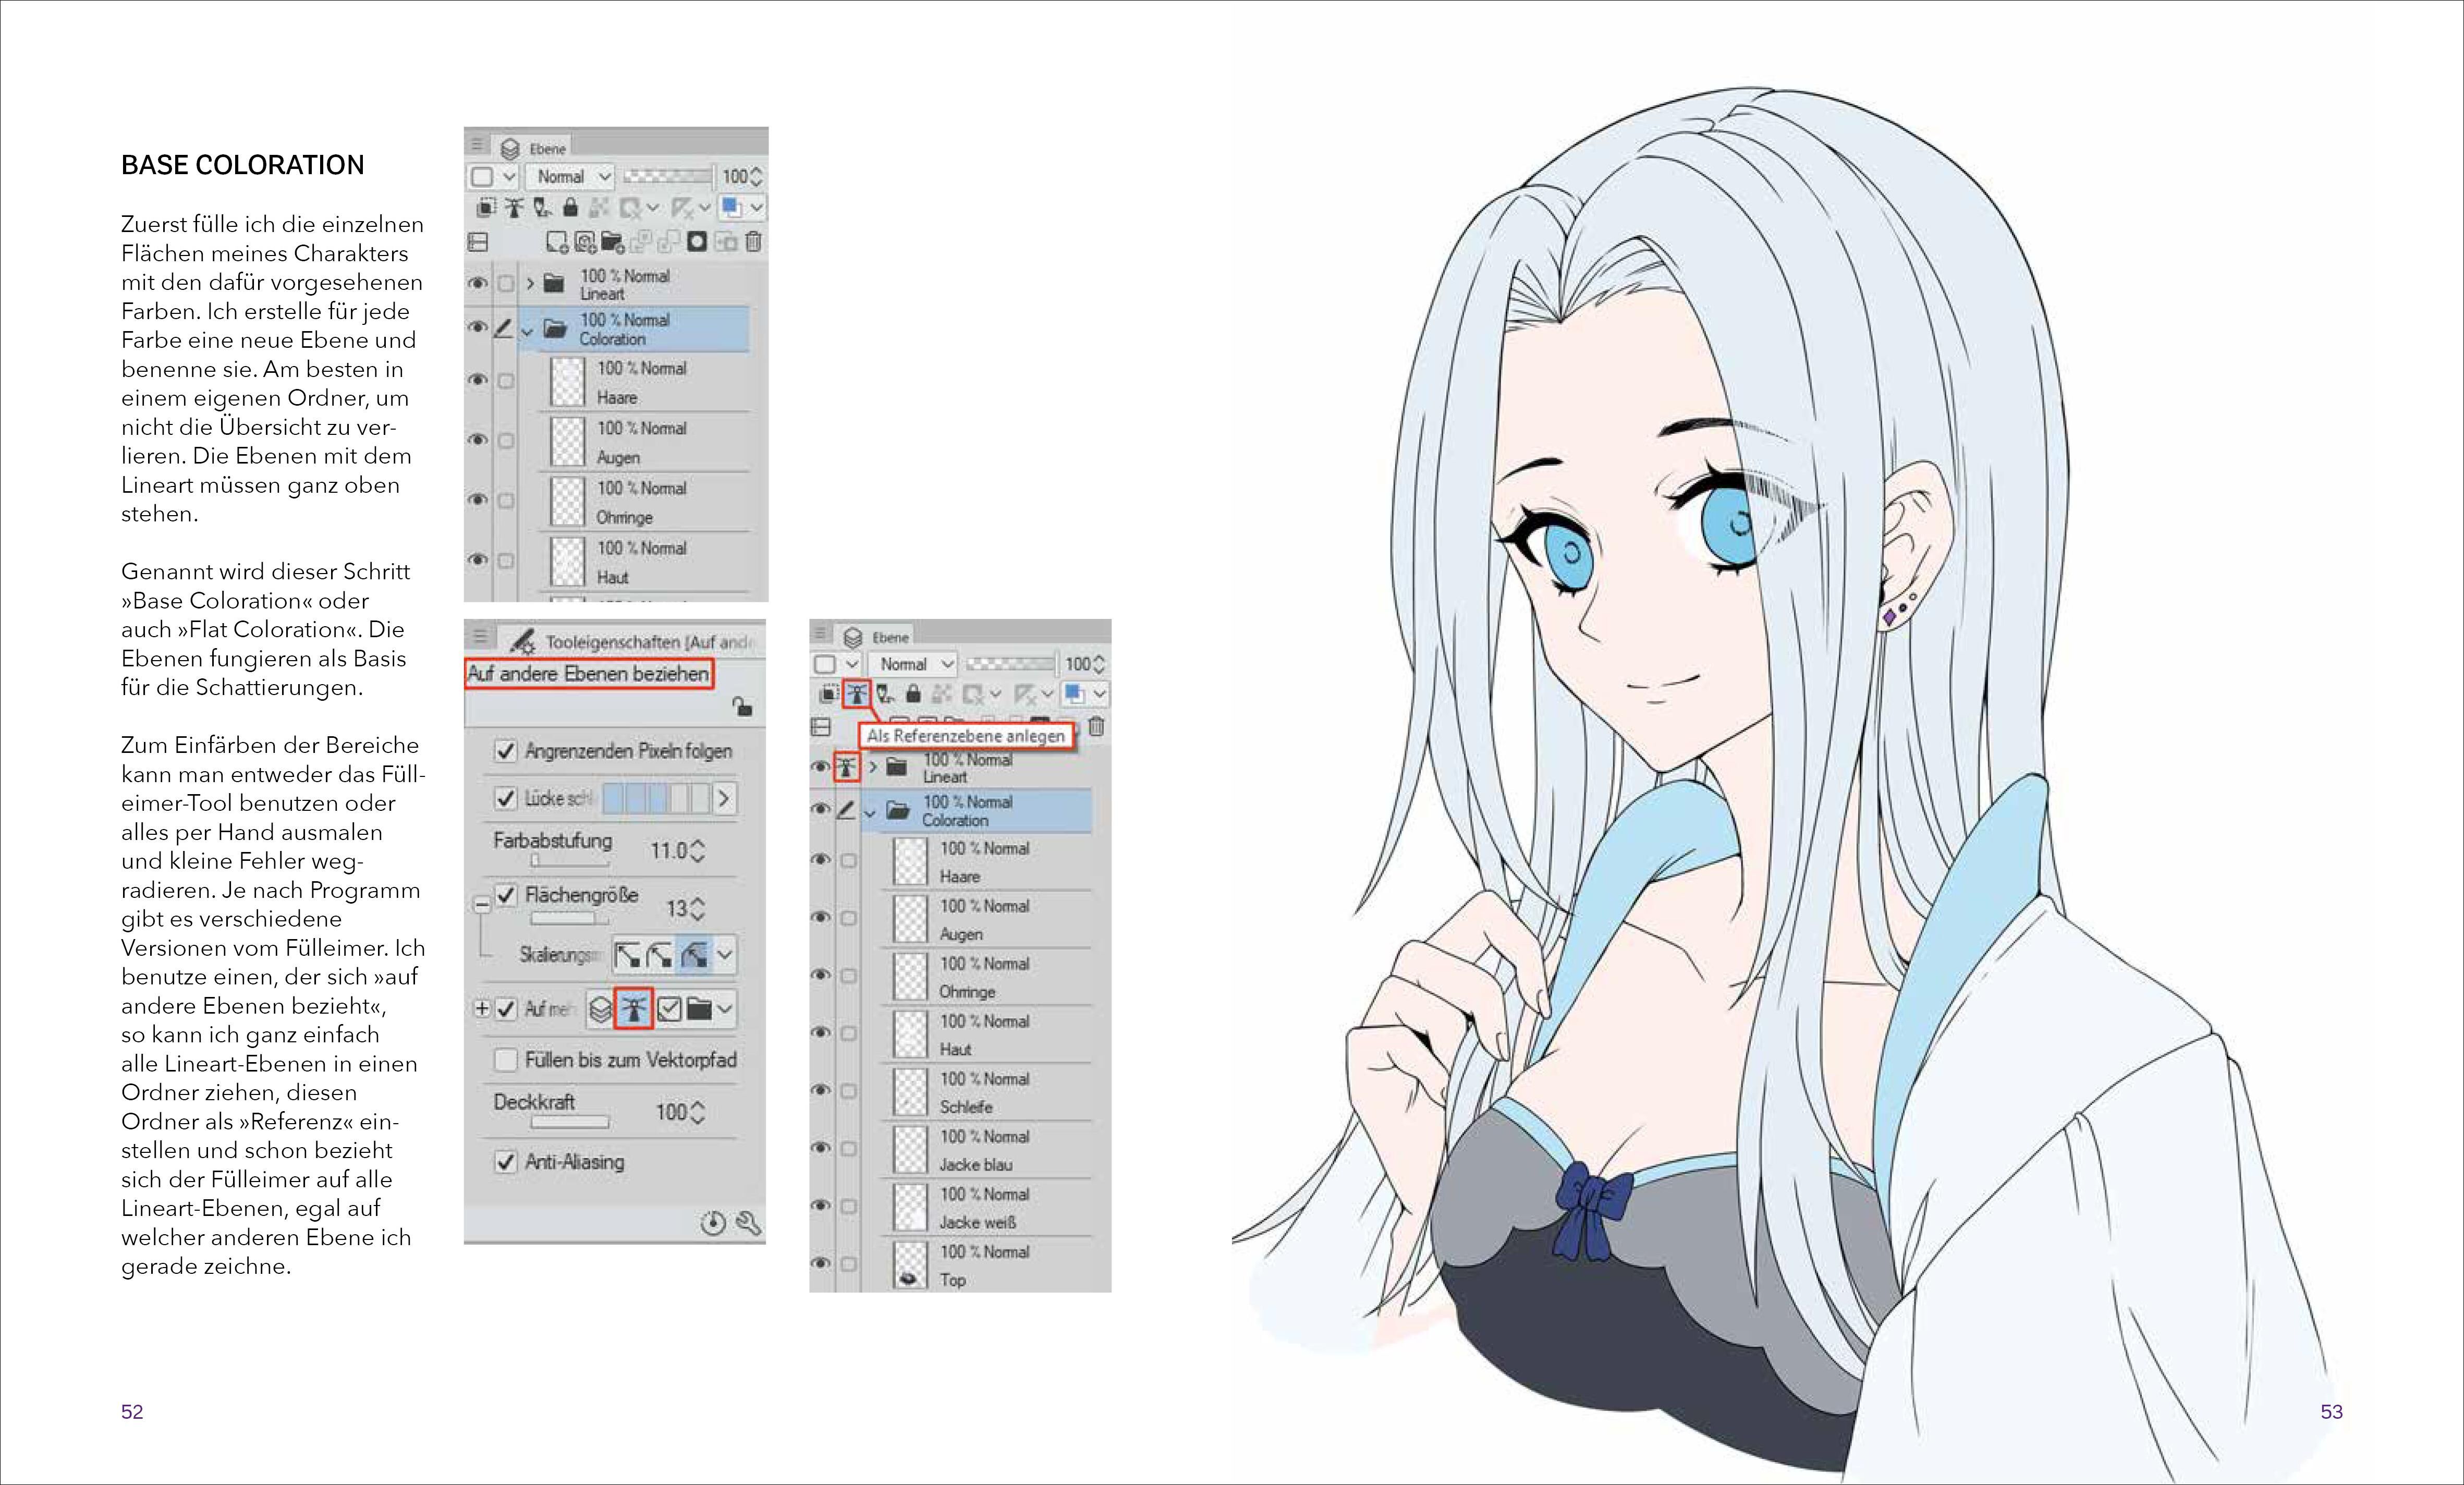2464x1485 pixels.
Task: Hide the Jacke blau layer eye icon
Action: [821, 1148]
